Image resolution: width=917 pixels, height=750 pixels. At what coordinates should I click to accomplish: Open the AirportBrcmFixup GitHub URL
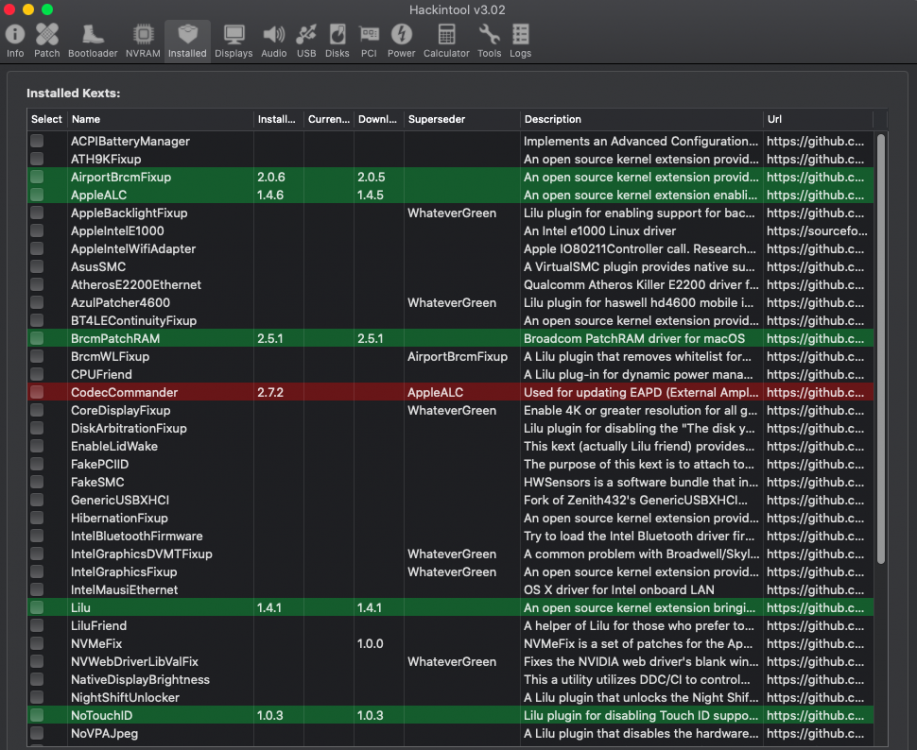pos(815,177)
